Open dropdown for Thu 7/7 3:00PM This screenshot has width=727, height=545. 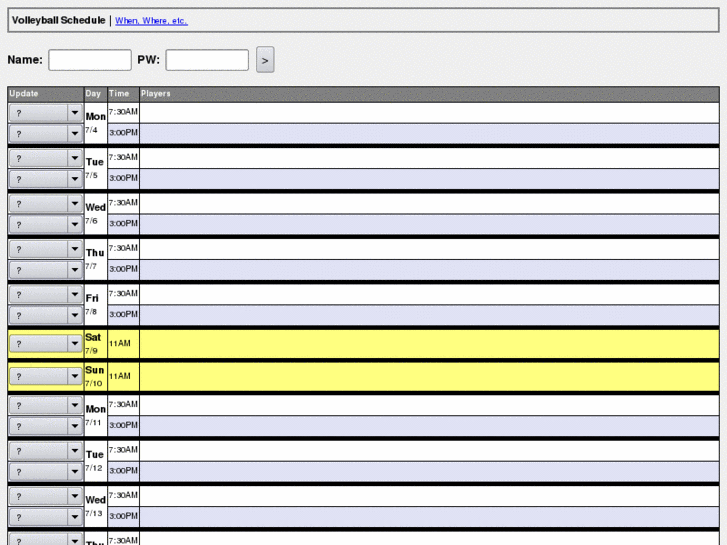[x=45, y=270]
